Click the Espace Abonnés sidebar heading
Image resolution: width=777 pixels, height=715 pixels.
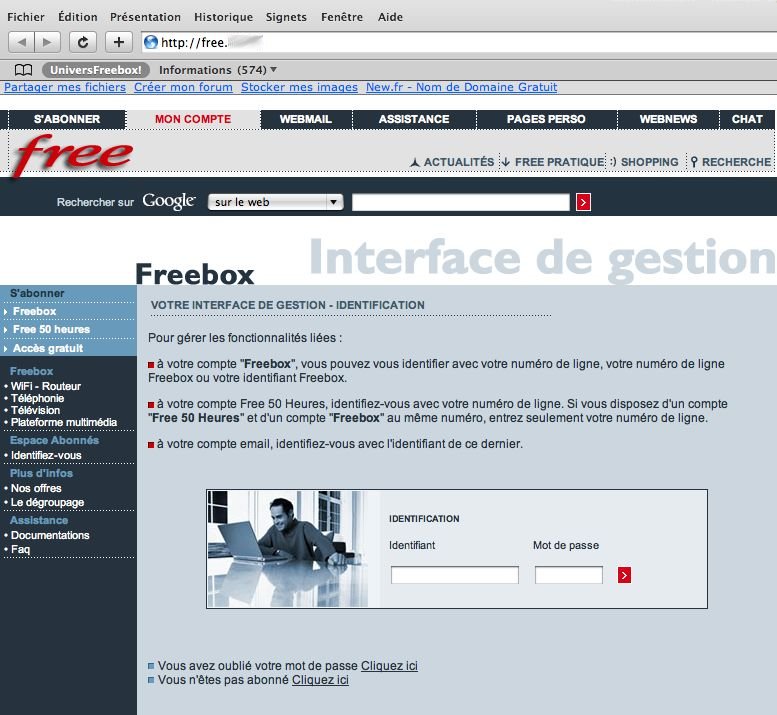click(55, 440)
